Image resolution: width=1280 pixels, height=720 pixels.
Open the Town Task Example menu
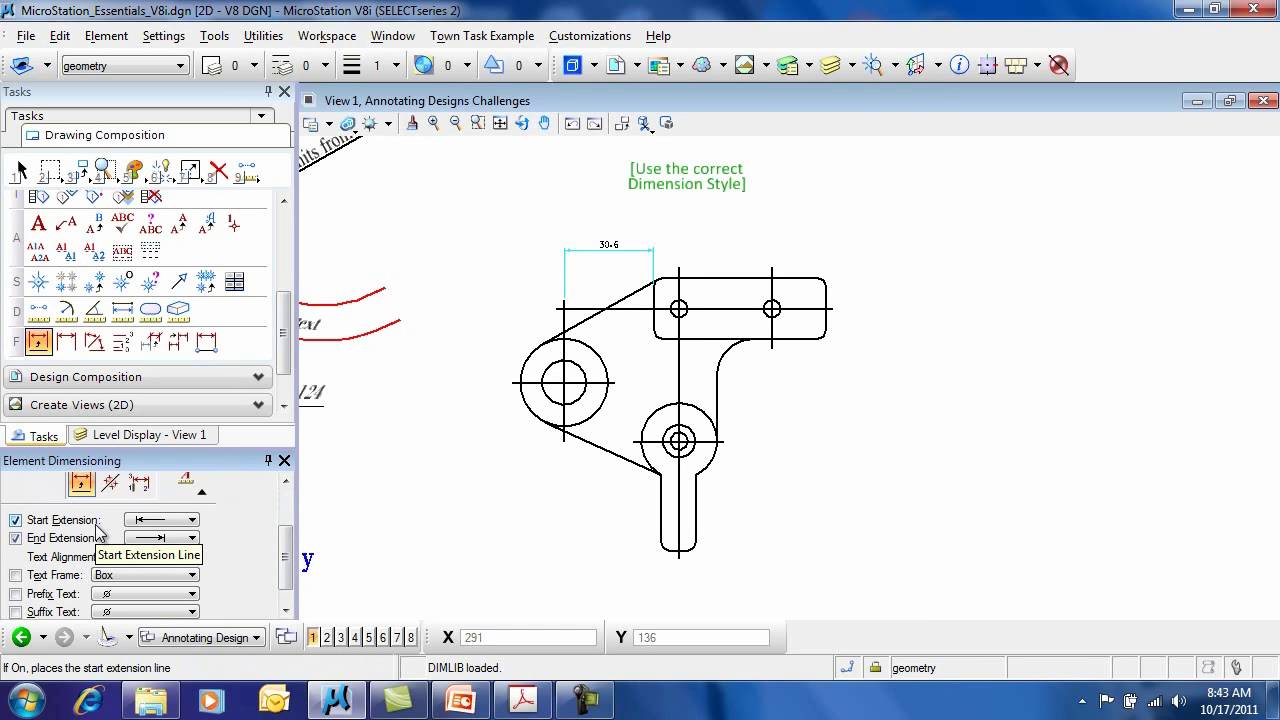(482, 36)
